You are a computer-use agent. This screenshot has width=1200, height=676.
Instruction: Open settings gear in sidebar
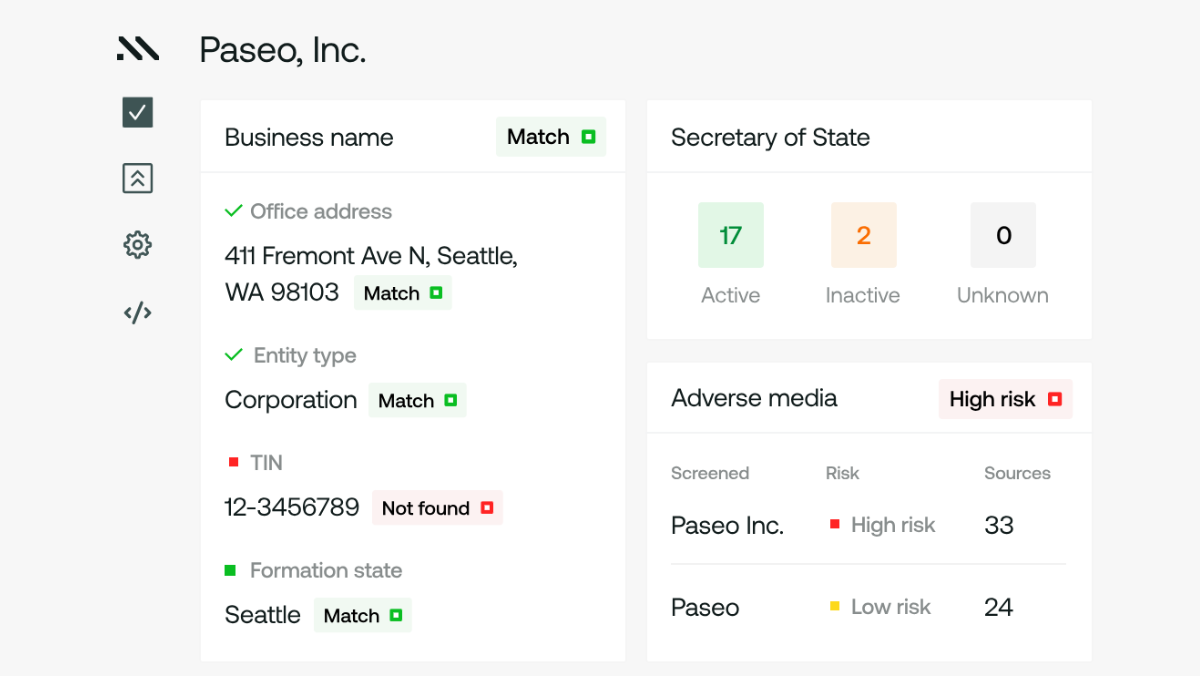(137, 245)
